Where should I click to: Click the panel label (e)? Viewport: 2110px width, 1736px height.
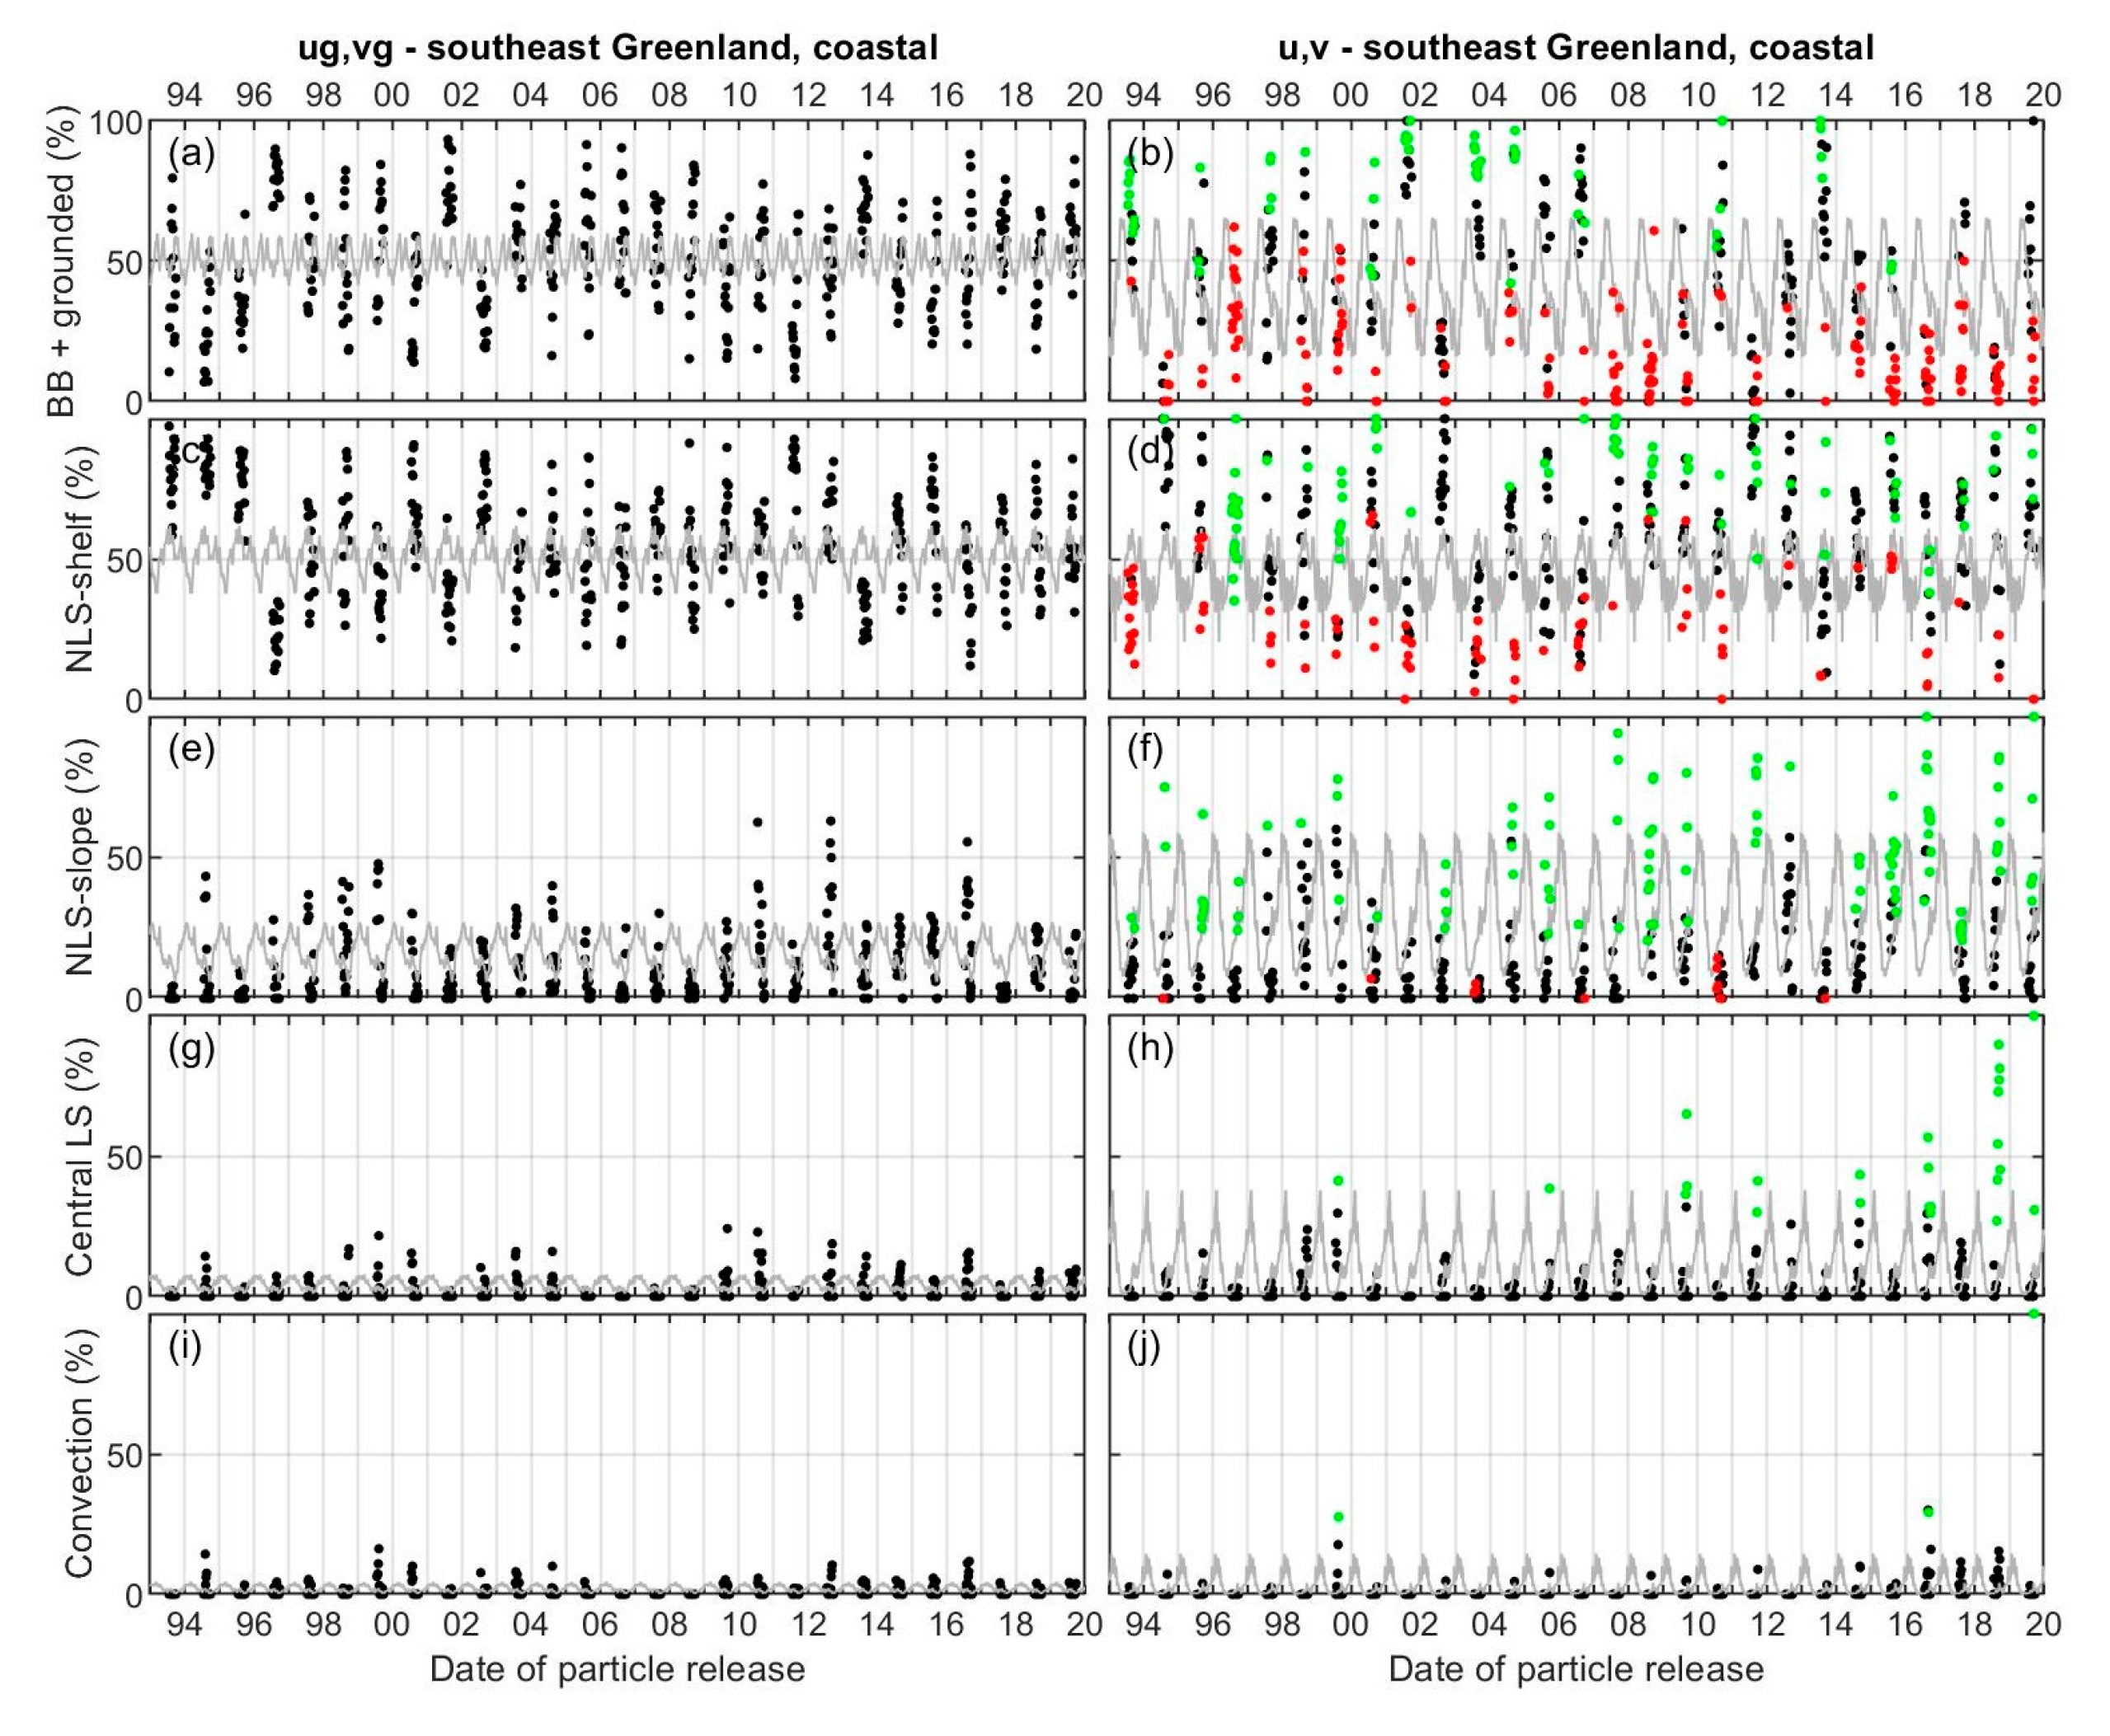point(191,749)
